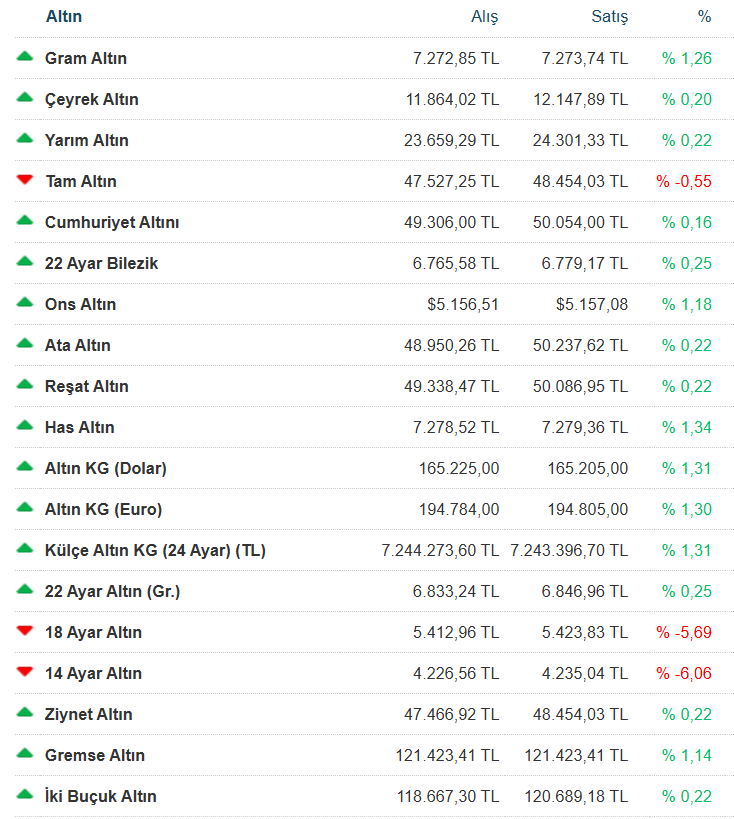Image resolution: width=734 pixels, height=819 pixels.
Task: Open the Gram Altın link
Action: [86, 58]
